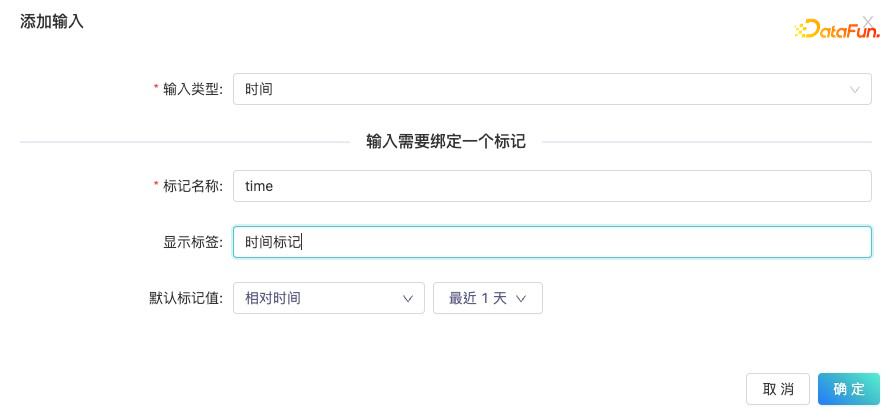Click the 输入类型 label text
Screen dimensions: 890x412
click(x=193, y=89)
